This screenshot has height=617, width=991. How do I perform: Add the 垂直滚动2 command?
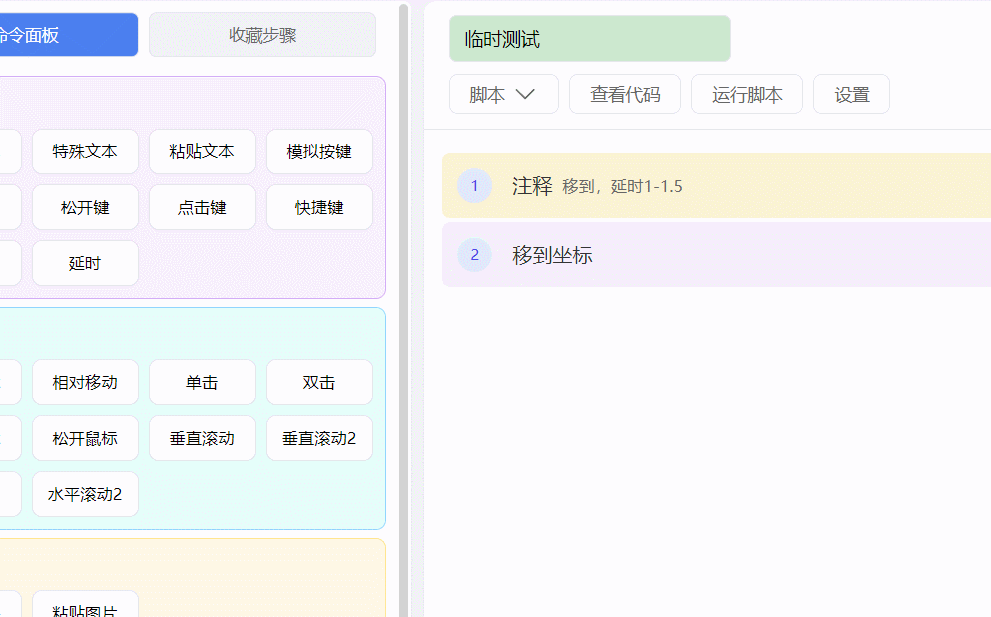click(319, 438)
